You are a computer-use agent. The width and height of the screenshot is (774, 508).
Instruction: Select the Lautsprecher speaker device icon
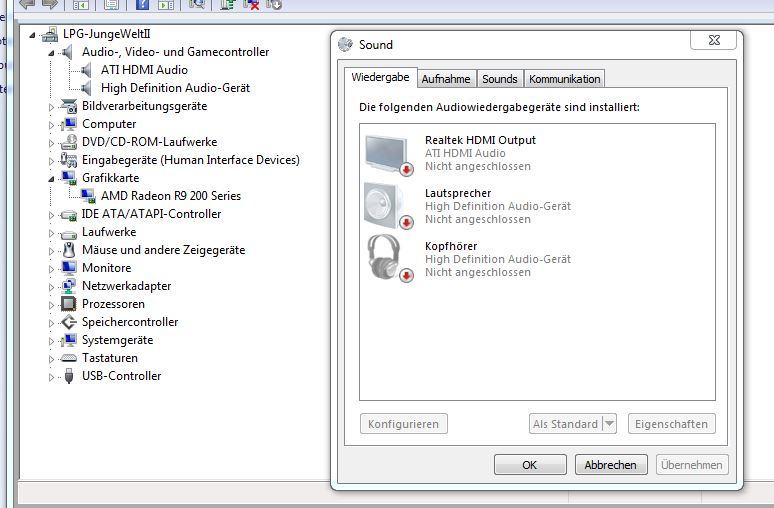point(388,206)
